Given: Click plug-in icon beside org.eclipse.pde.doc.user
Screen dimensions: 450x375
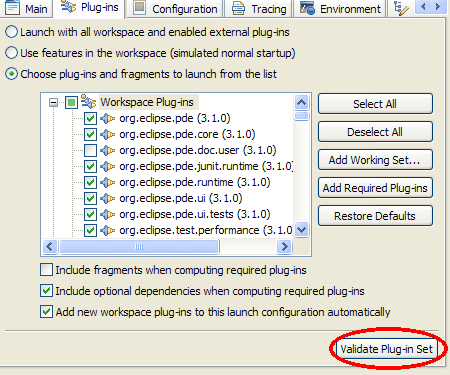Looking at the screenshot, I should click(108, 150).
